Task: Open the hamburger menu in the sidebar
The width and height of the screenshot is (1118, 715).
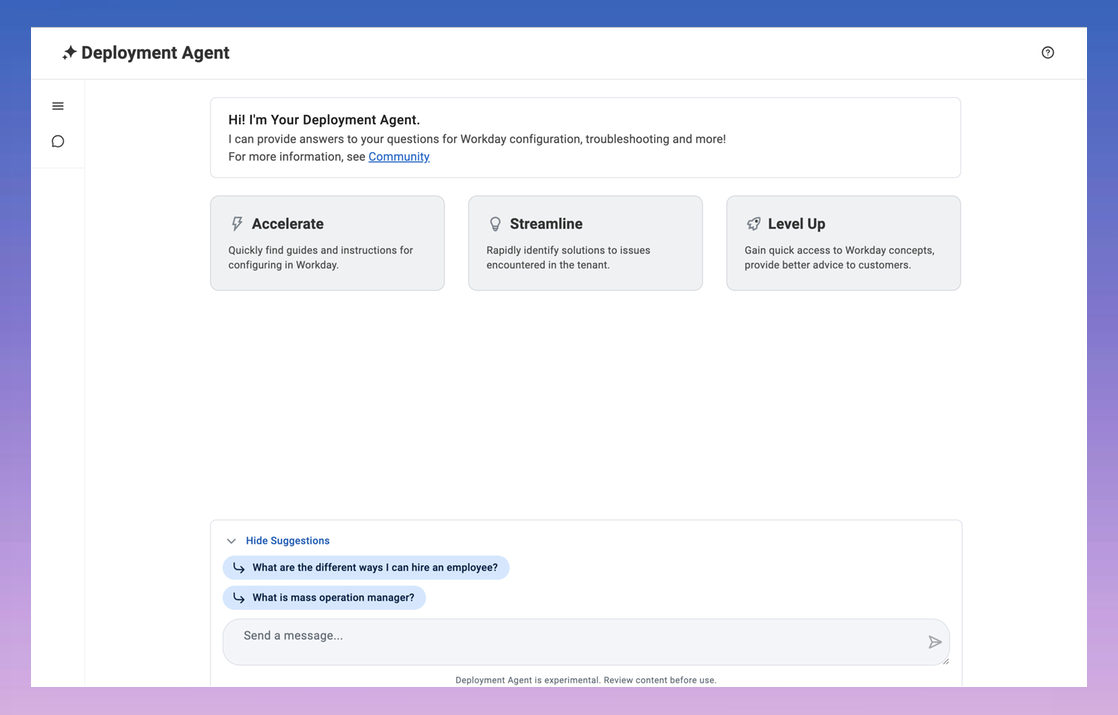Action: pyautogui.click(x=58, y=106)
